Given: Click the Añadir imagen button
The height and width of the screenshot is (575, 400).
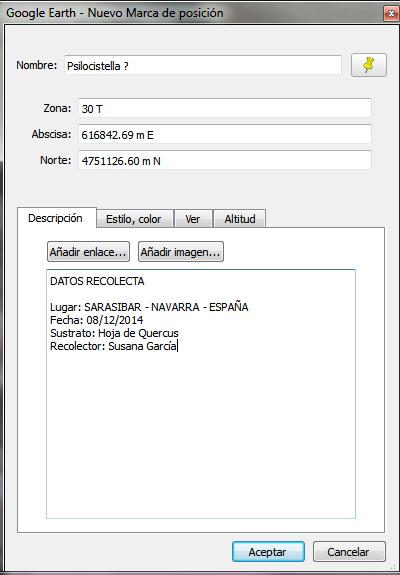Looking at the screenshot, I should (x=181, y=252).
